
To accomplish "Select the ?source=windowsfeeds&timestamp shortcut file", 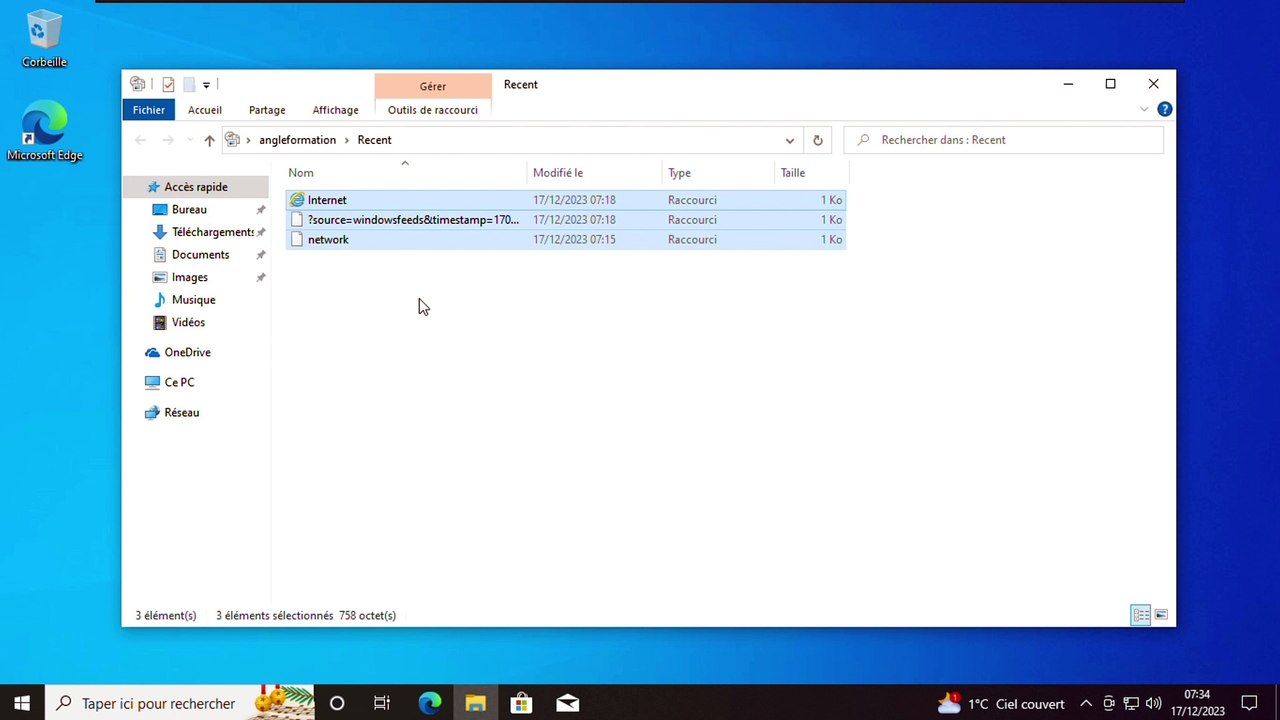I will [566, 220].
